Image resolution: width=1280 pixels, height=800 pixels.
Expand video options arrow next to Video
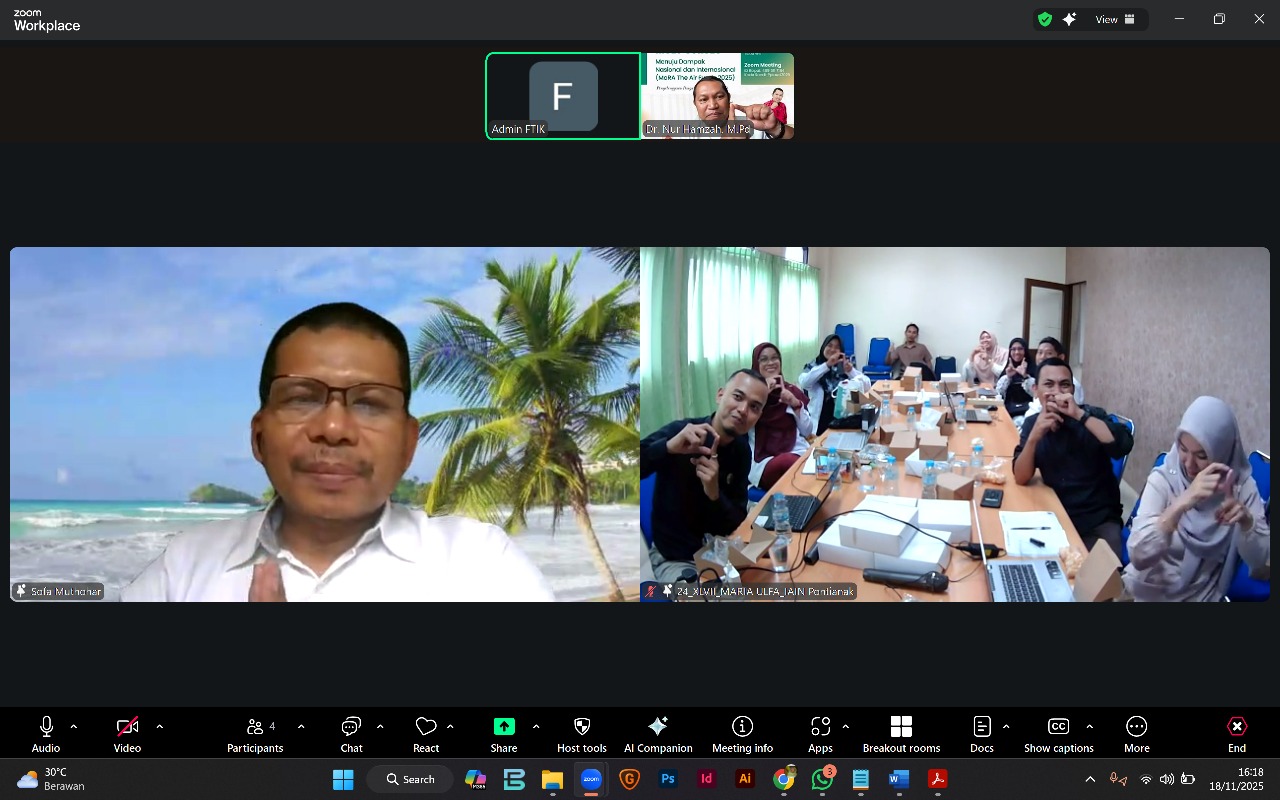coord(160,726)
